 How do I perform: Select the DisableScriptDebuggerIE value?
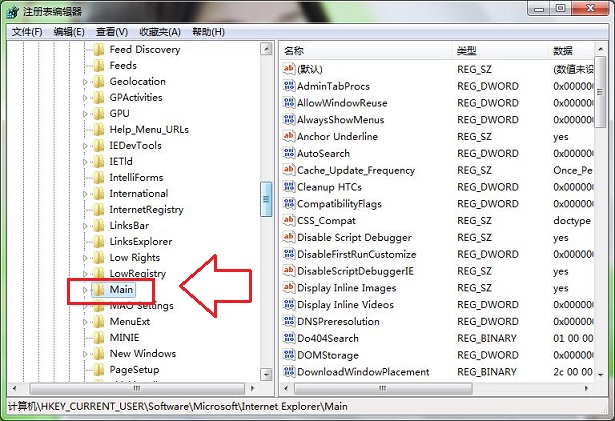click(x=355, y=271)
